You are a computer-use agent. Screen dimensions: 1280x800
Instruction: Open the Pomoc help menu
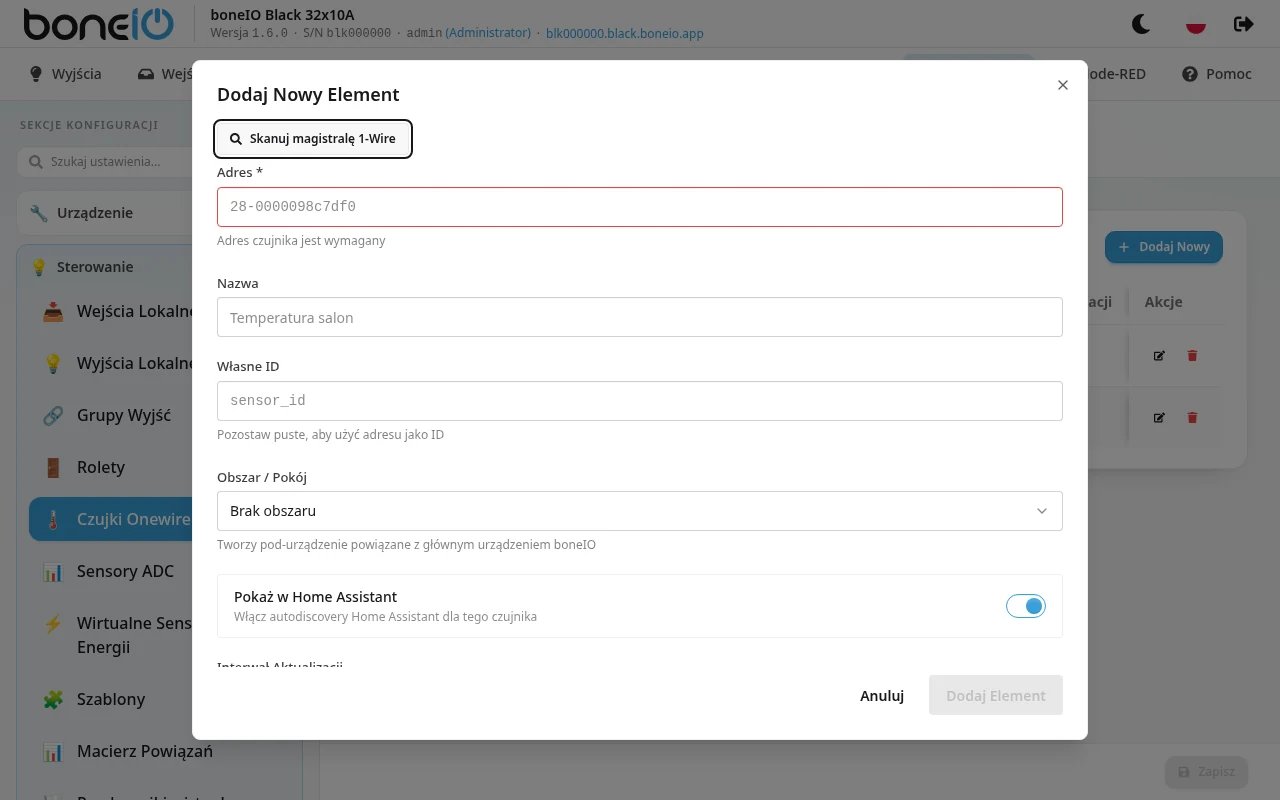[1217, 74]
